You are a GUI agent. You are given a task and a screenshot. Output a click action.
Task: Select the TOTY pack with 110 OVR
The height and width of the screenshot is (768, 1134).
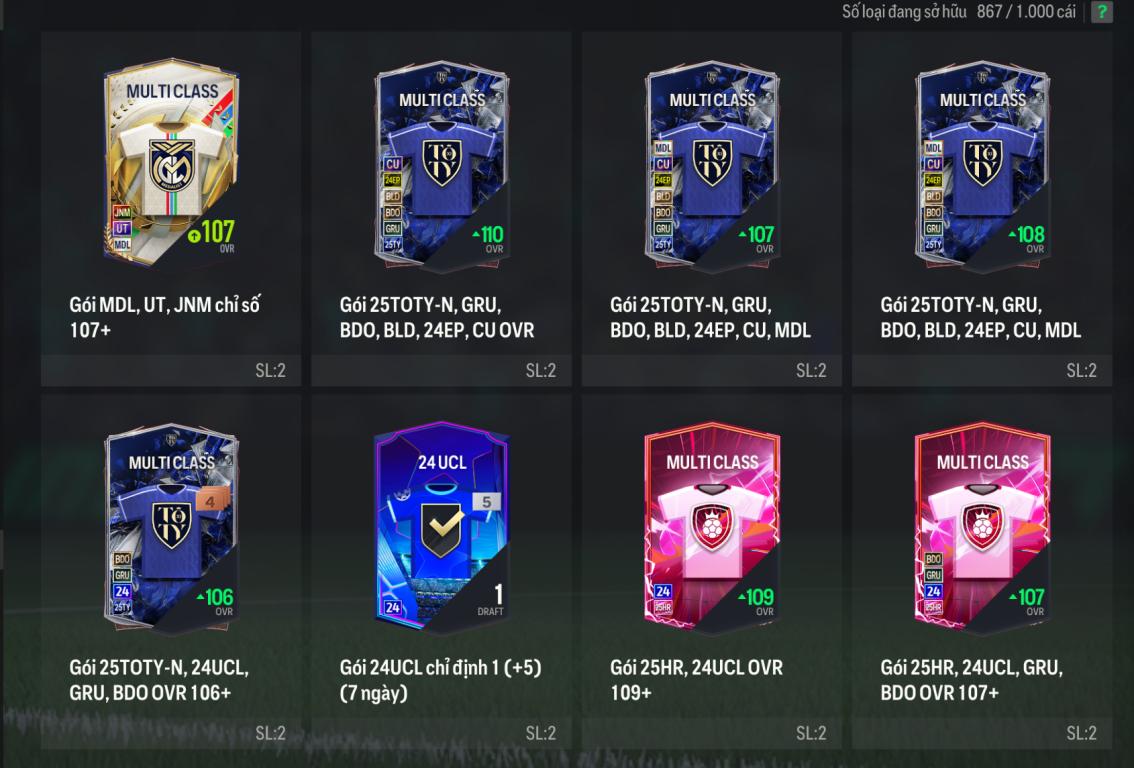click(x=442, y=165)
